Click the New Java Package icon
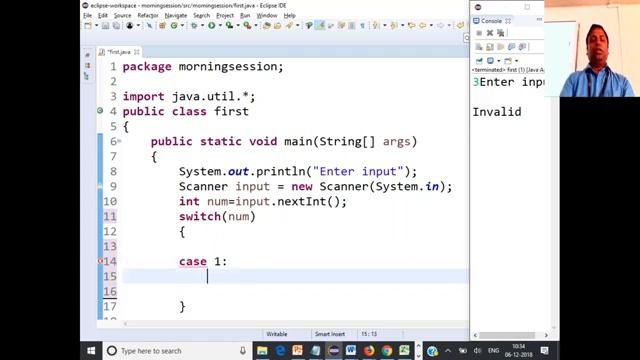The height and width of the screenshot is (360, 640). coord(162,26)
